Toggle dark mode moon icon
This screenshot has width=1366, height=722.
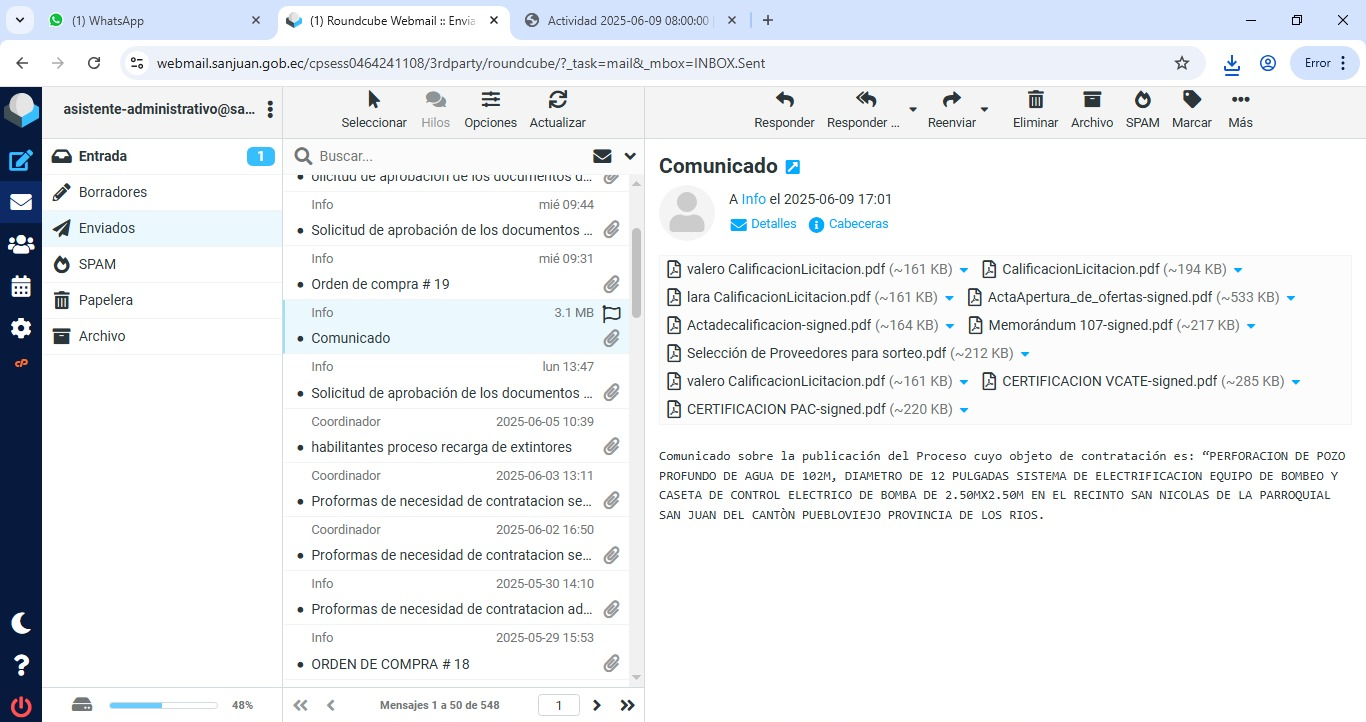[21, 623]
